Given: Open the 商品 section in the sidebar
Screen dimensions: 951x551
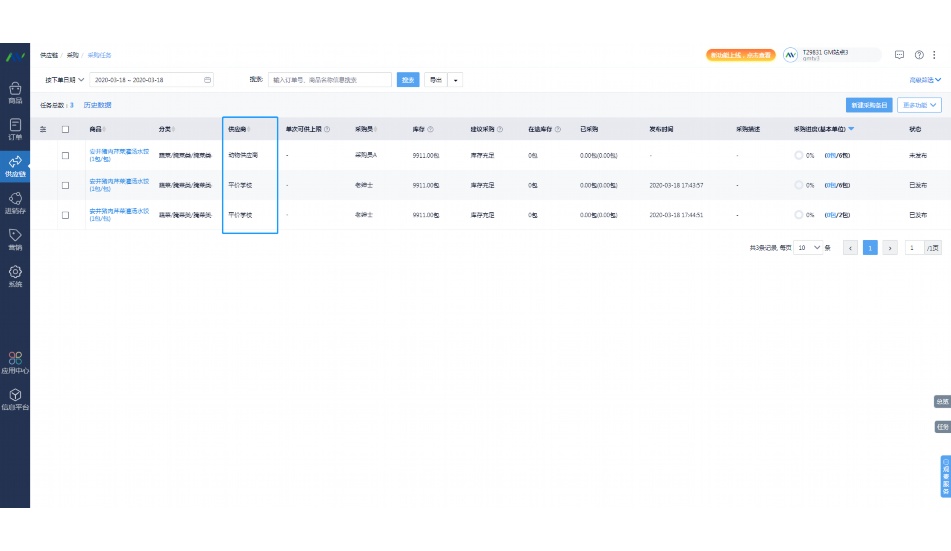Looking at the screenshot, I should [x=15, y=92].
